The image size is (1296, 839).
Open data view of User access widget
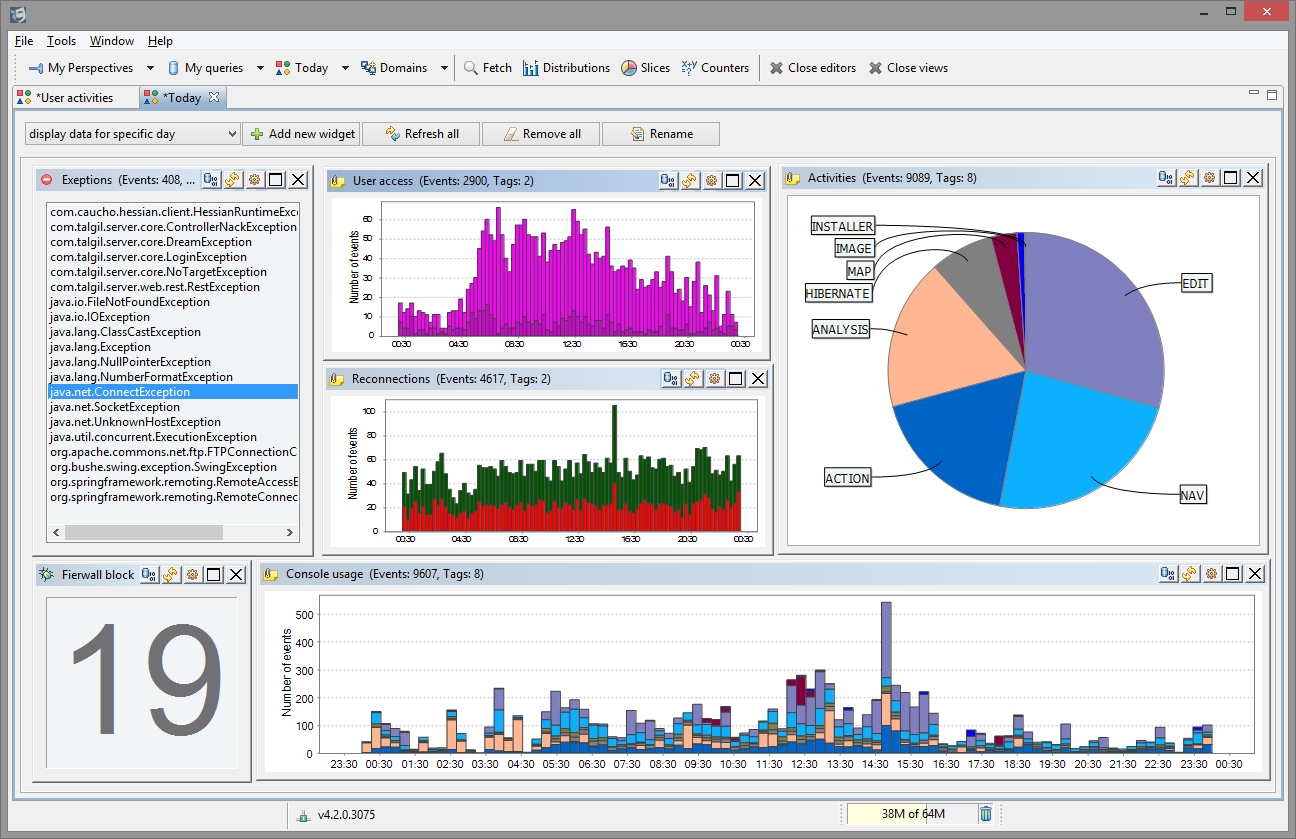[669, 181]
